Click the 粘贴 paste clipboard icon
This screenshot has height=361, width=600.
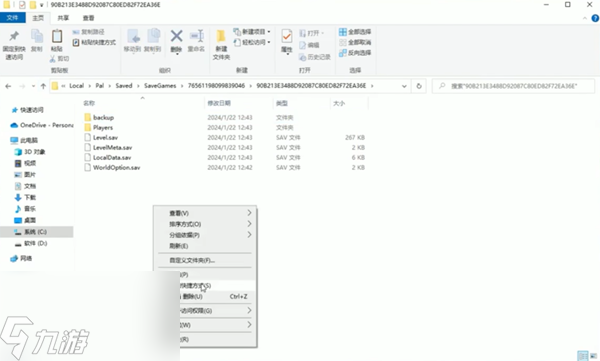[x=57, y=36]
